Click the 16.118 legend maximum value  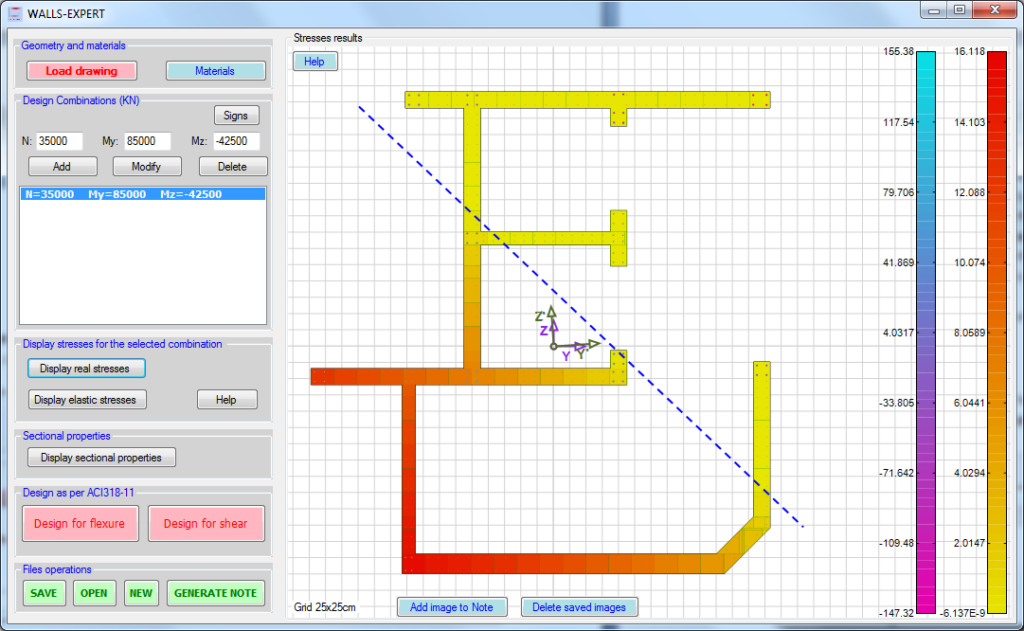[x=969, y=52]
